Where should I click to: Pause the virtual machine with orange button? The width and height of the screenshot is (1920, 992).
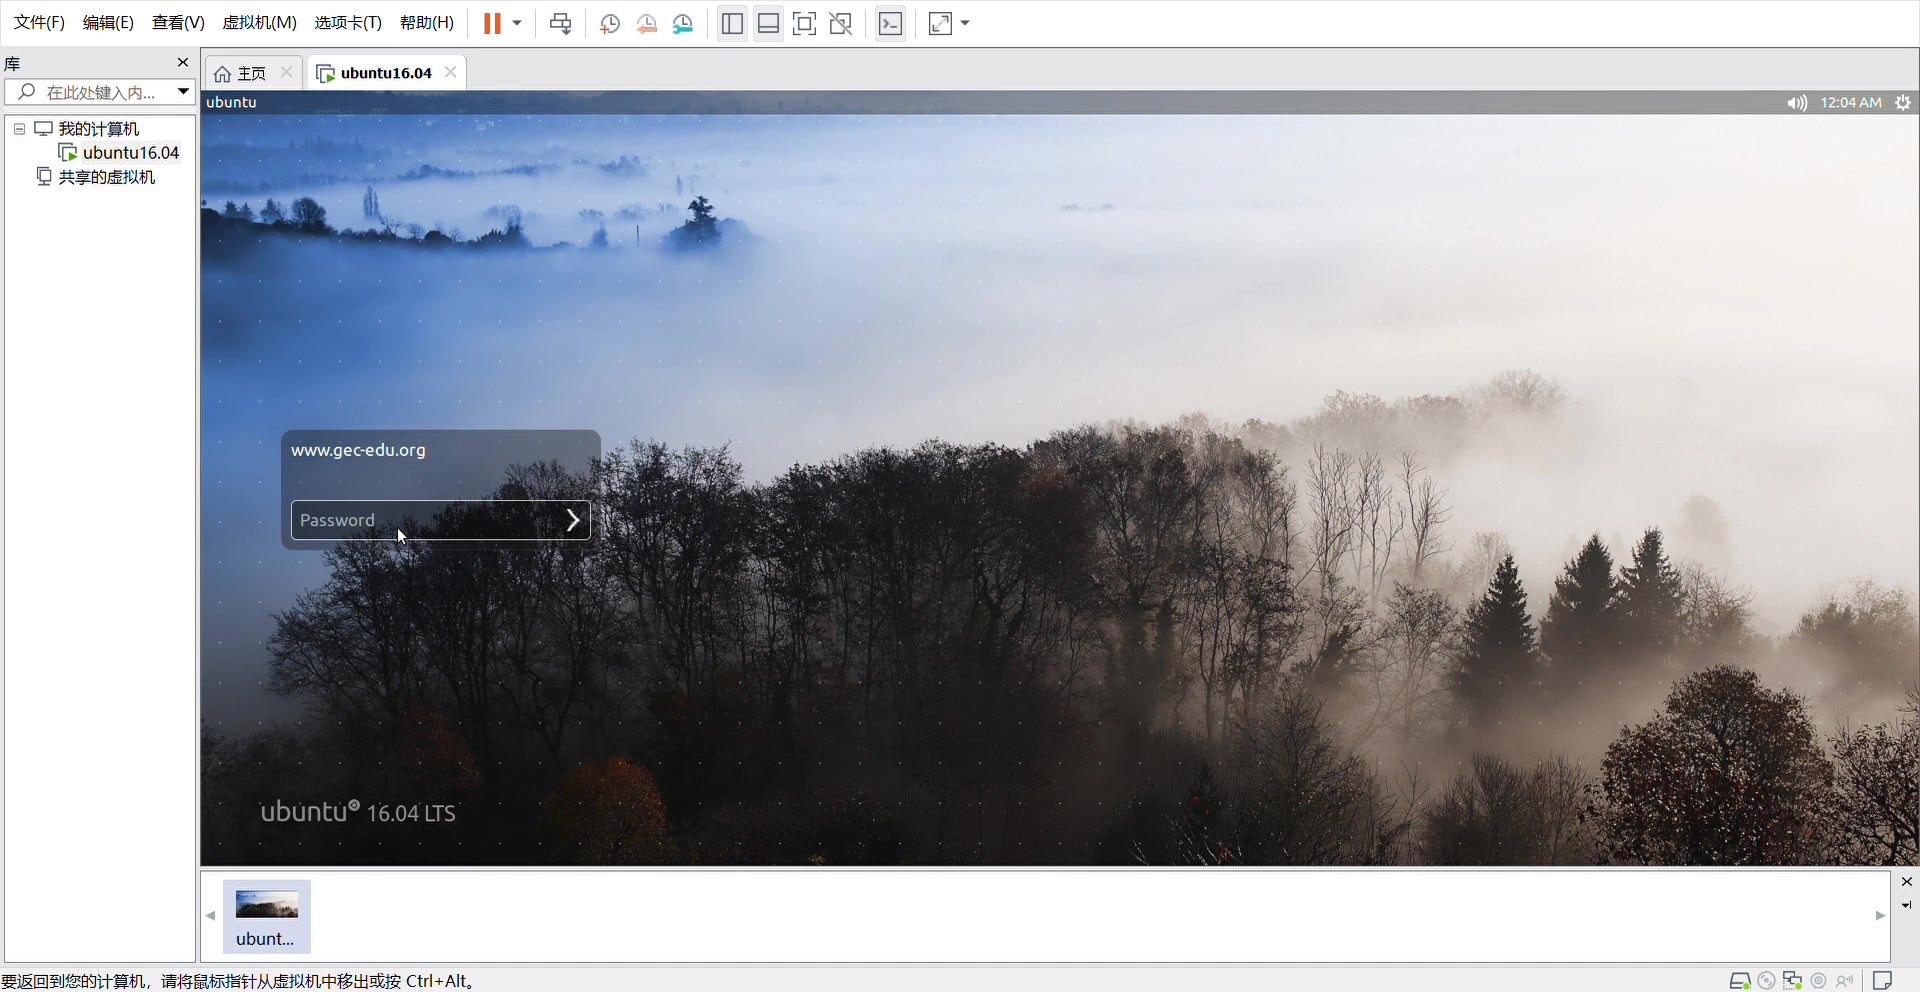point(492,23)
